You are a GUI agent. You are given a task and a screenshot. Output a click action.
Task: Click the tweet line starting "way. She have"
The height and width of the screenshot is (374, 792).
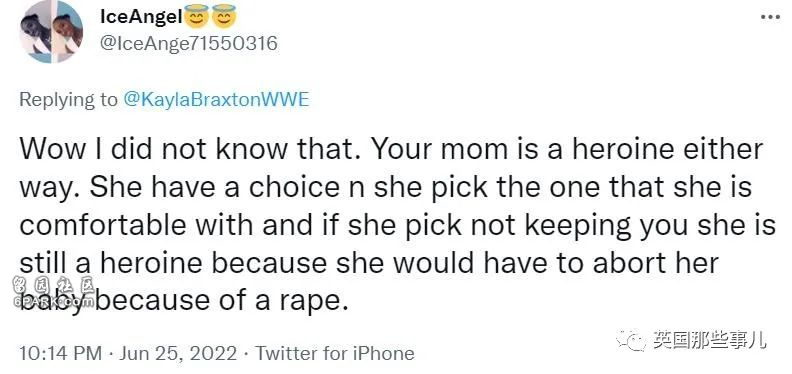tap(386, 188)
